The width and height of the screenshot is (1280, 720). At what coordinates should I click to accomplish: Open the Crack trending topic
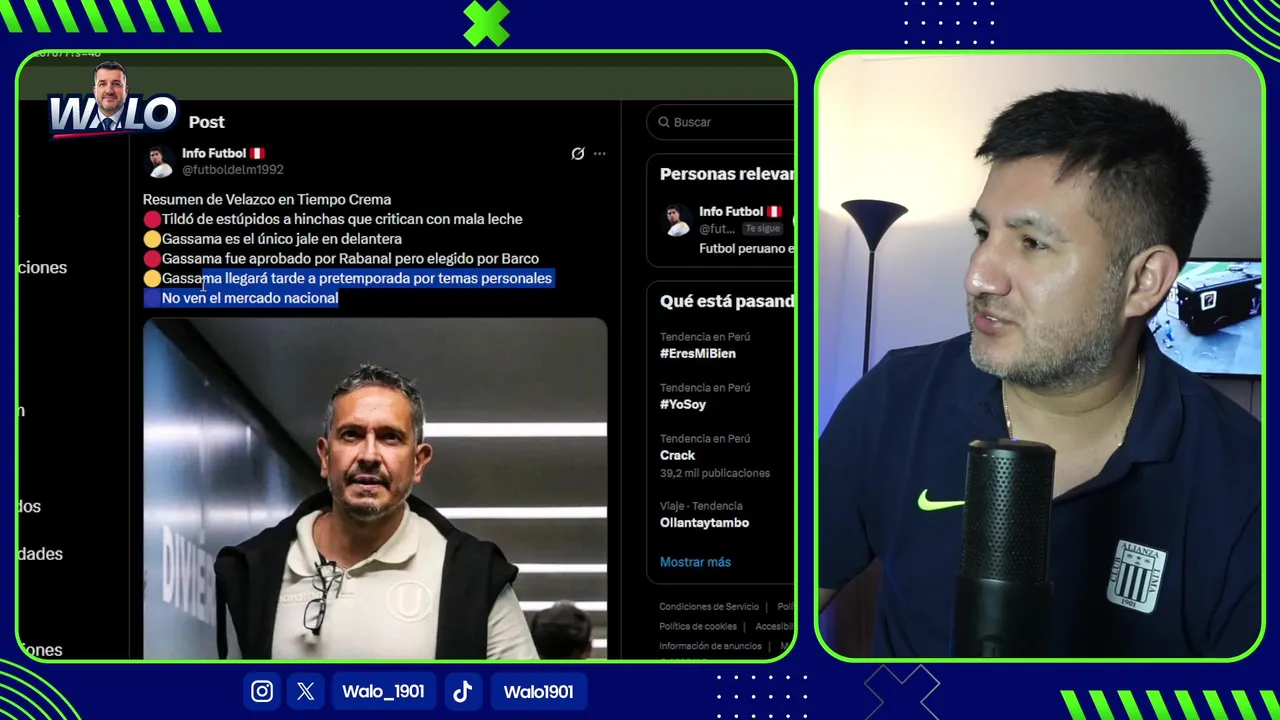click(677, 455)
